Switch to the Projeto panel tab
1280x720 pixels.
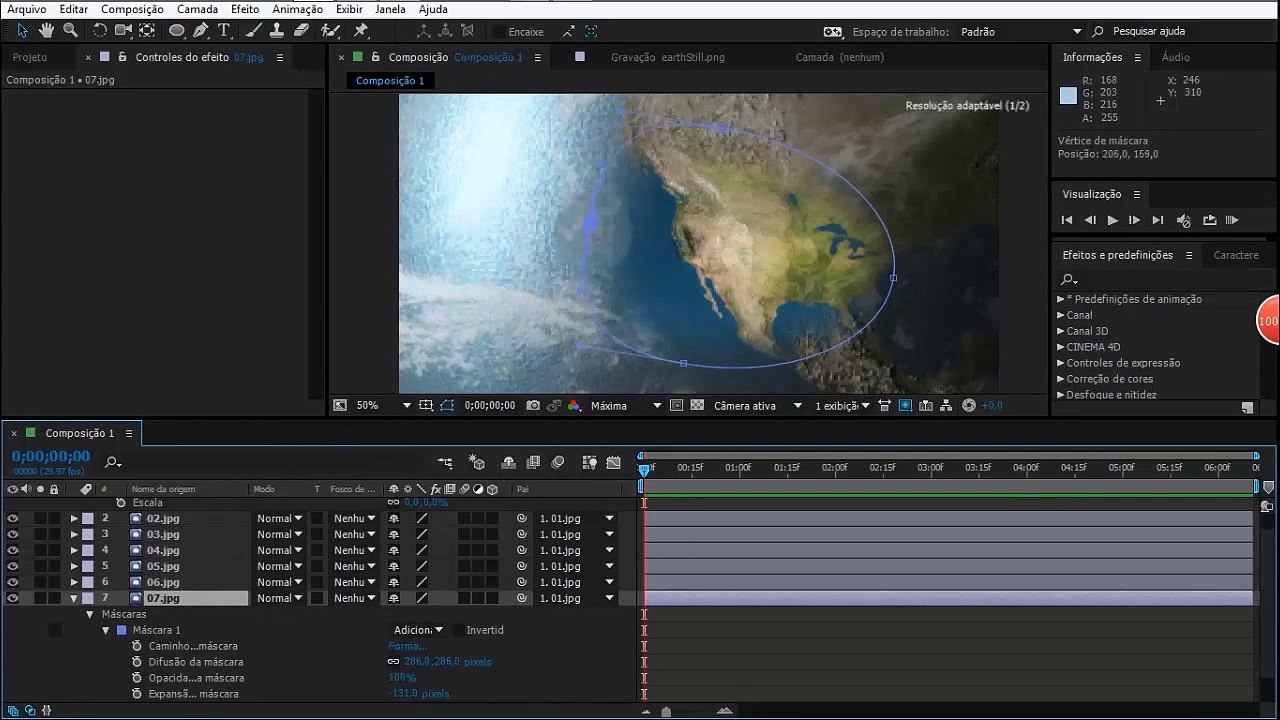point(30,58)
